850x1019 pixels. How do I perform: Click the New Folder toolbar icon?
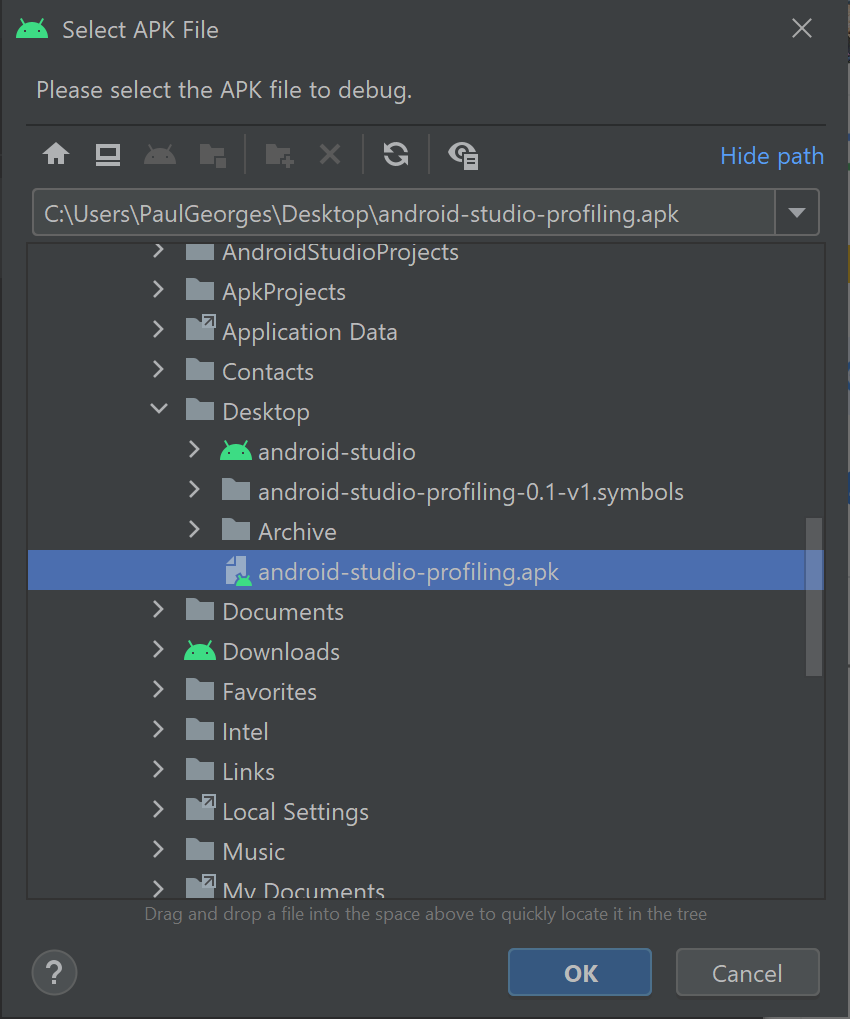(x=279, y=155)
